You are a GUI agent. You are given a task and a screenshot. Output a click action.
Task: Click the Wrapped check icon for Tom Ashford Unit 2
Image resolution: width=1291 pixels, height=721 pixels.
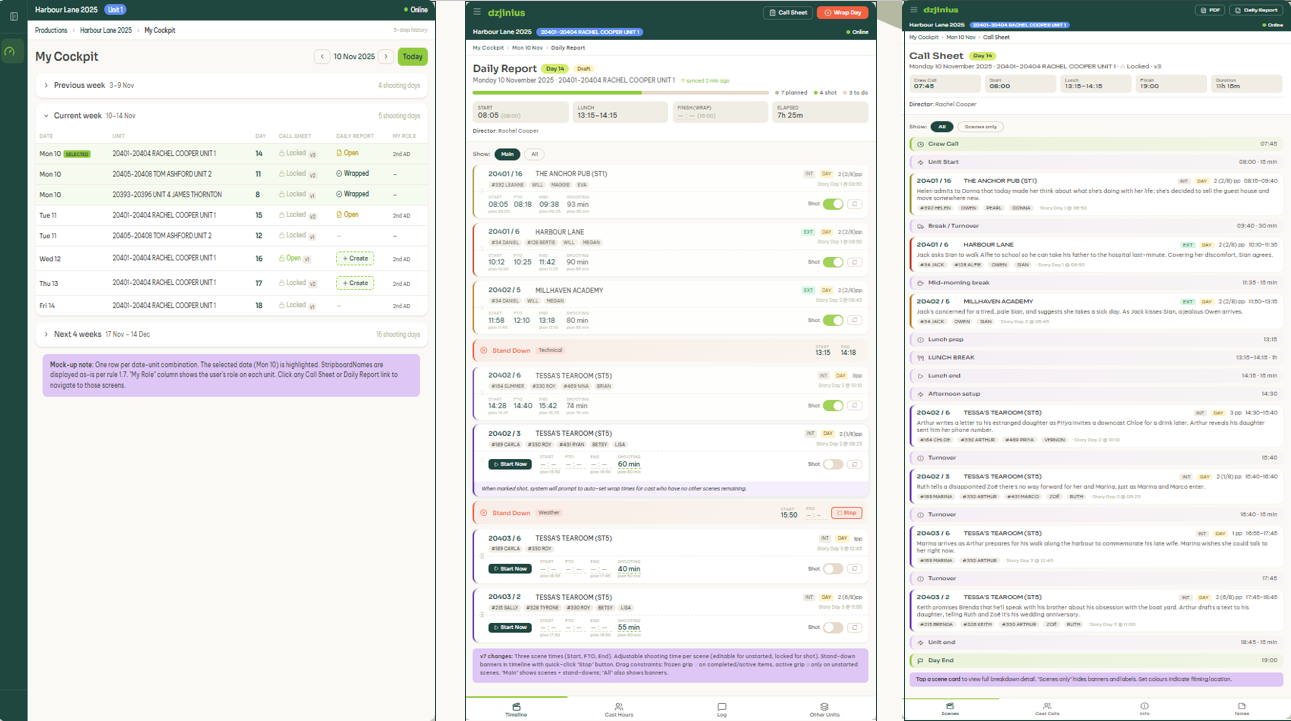tap(339, 173)
